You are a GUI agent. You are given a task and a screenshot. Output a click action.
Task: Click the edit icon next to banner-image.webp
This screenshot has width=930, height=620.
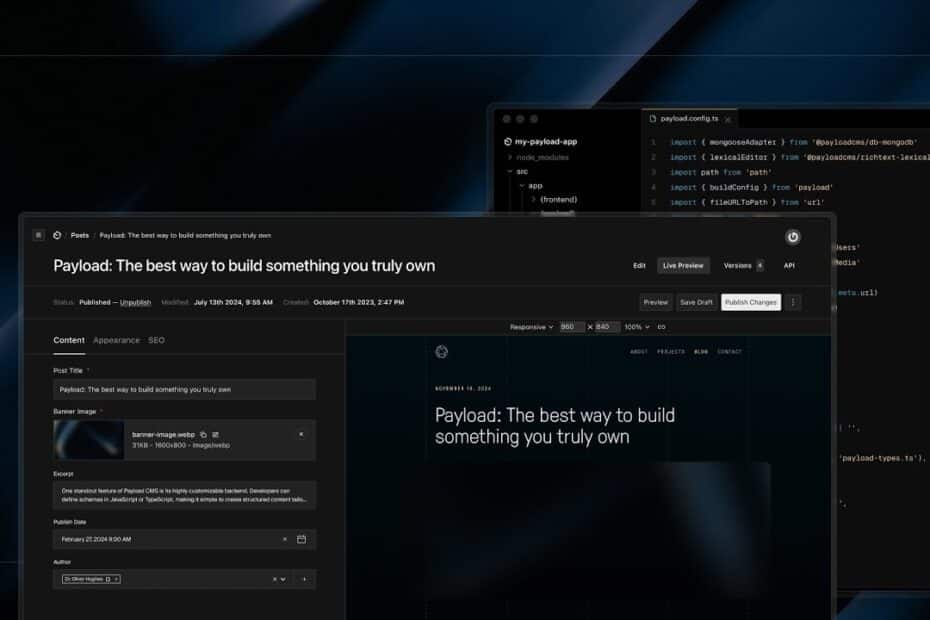215,435
